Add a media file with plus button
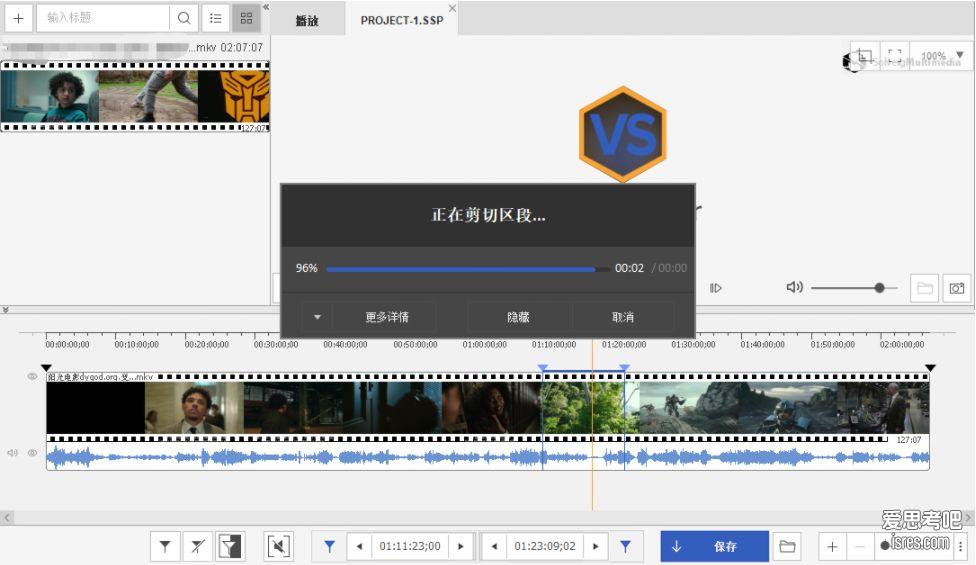The width and height of the screenshot is (976, 565). (x=19, y=18)
